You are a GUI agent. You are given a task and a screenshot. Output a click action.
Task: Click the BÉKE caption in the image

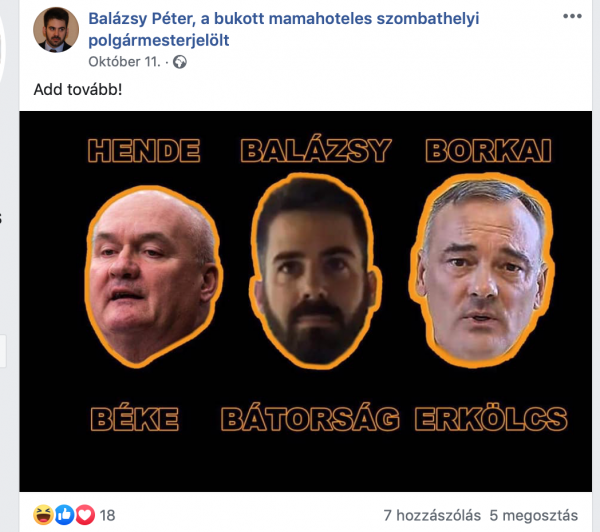135,419
